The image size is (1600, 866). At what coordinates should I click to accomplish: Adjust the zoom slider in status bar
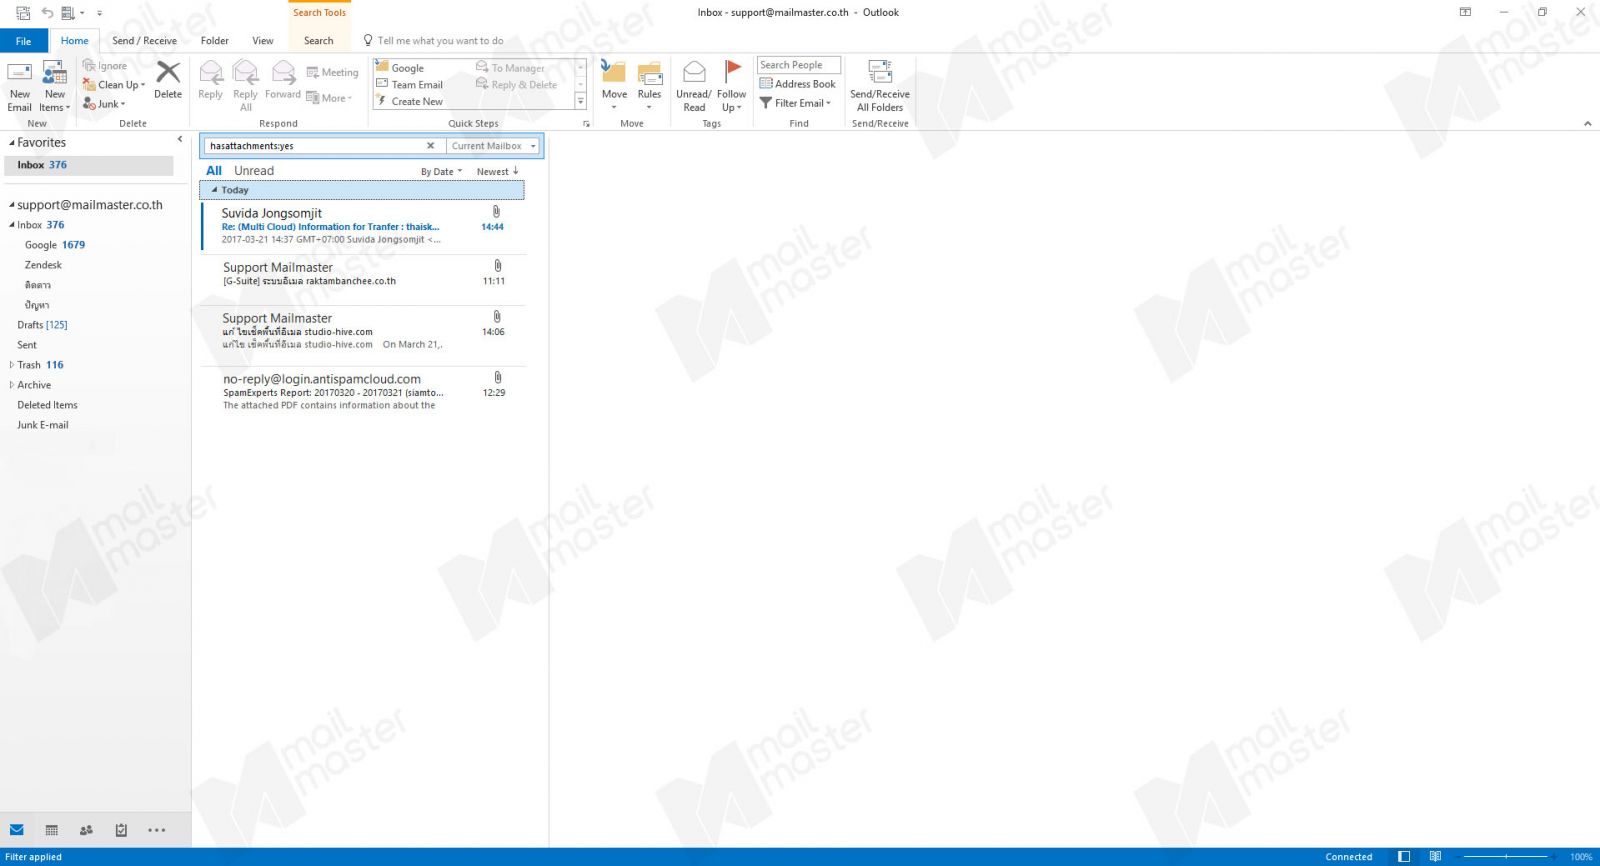pyautogui.click(x=1506, y=857)
